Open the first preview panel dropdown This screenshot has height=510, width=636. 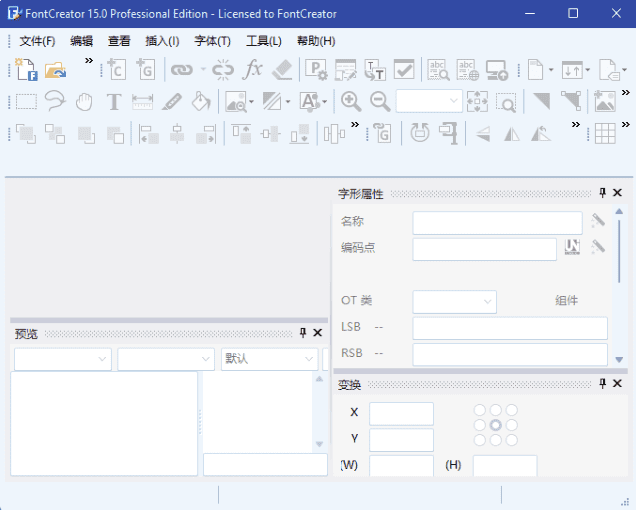[x=62, y=359]
